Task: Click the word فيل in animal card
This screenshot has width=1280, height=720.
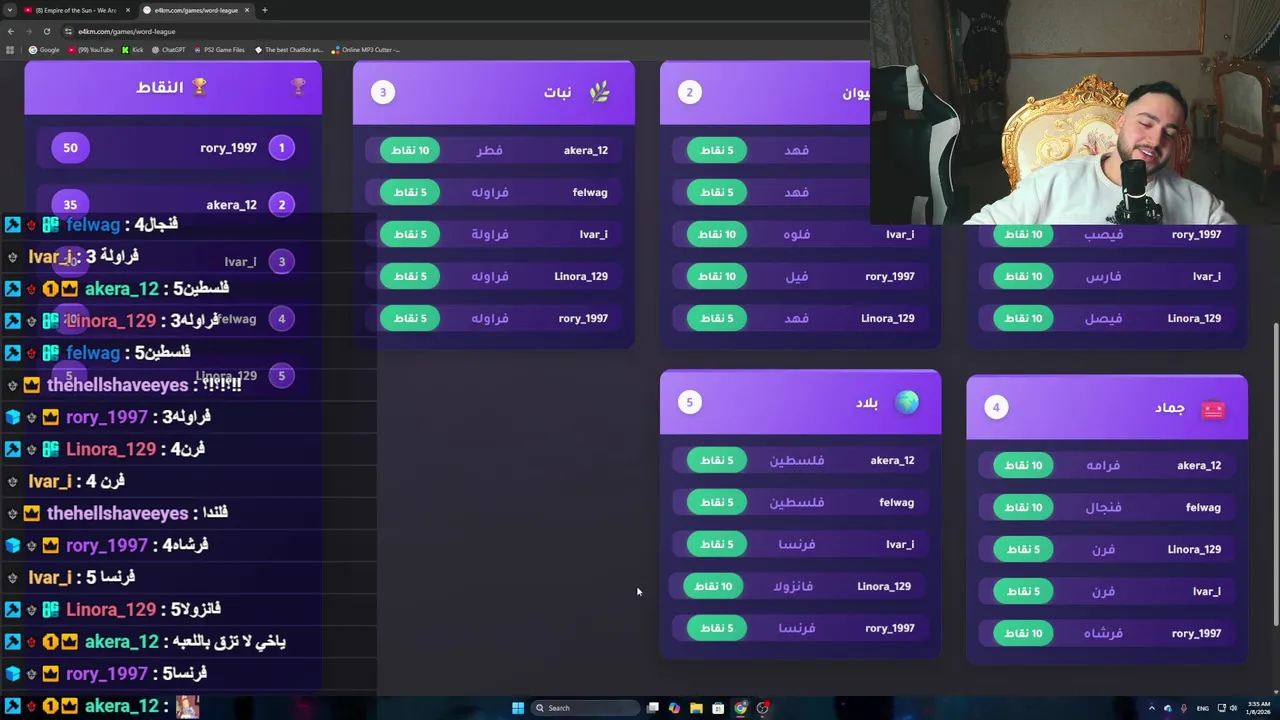Action: click(x=797, y=276)
